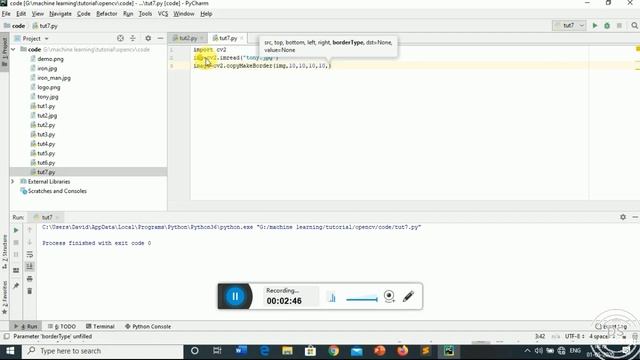Select tut5.py in project tree
Viewport: 640px width, 360px height.
[x=46, y=153]
